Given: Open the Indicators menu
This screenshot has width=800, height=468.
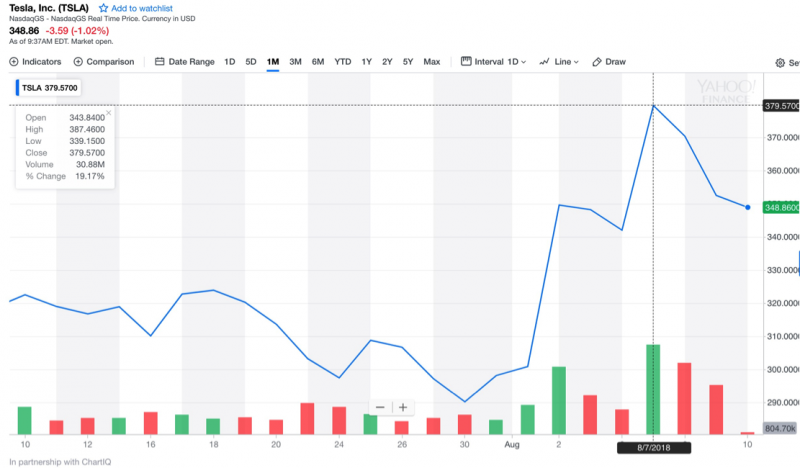Looking at the screenshot, I should pyautogui.click(x=35, y=62).
